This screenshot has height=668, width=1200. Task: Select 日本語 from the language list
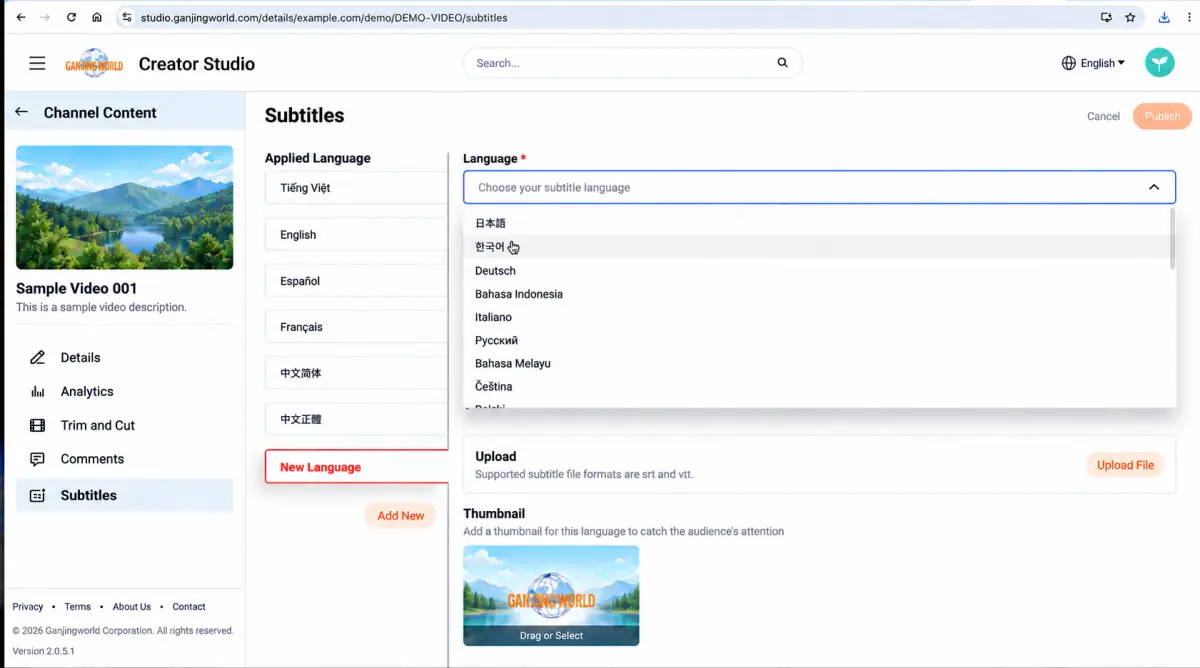pos(815,223)
